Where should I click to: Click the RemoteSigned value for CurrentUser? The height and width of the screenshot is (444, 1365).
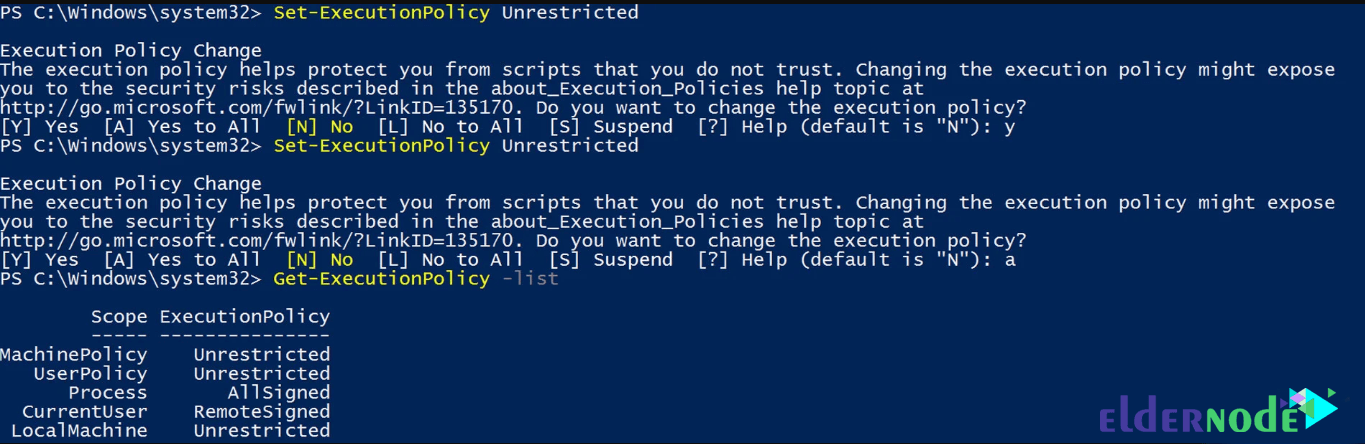click(x=262, y=412)
